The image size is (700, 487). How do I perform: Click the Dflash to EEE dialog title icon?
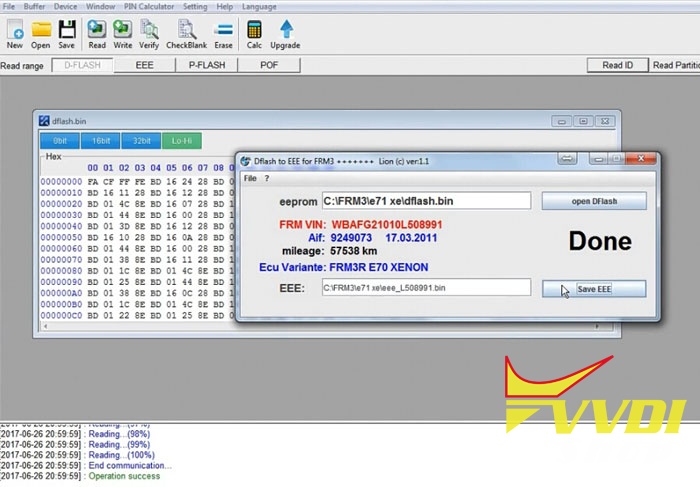245,161
